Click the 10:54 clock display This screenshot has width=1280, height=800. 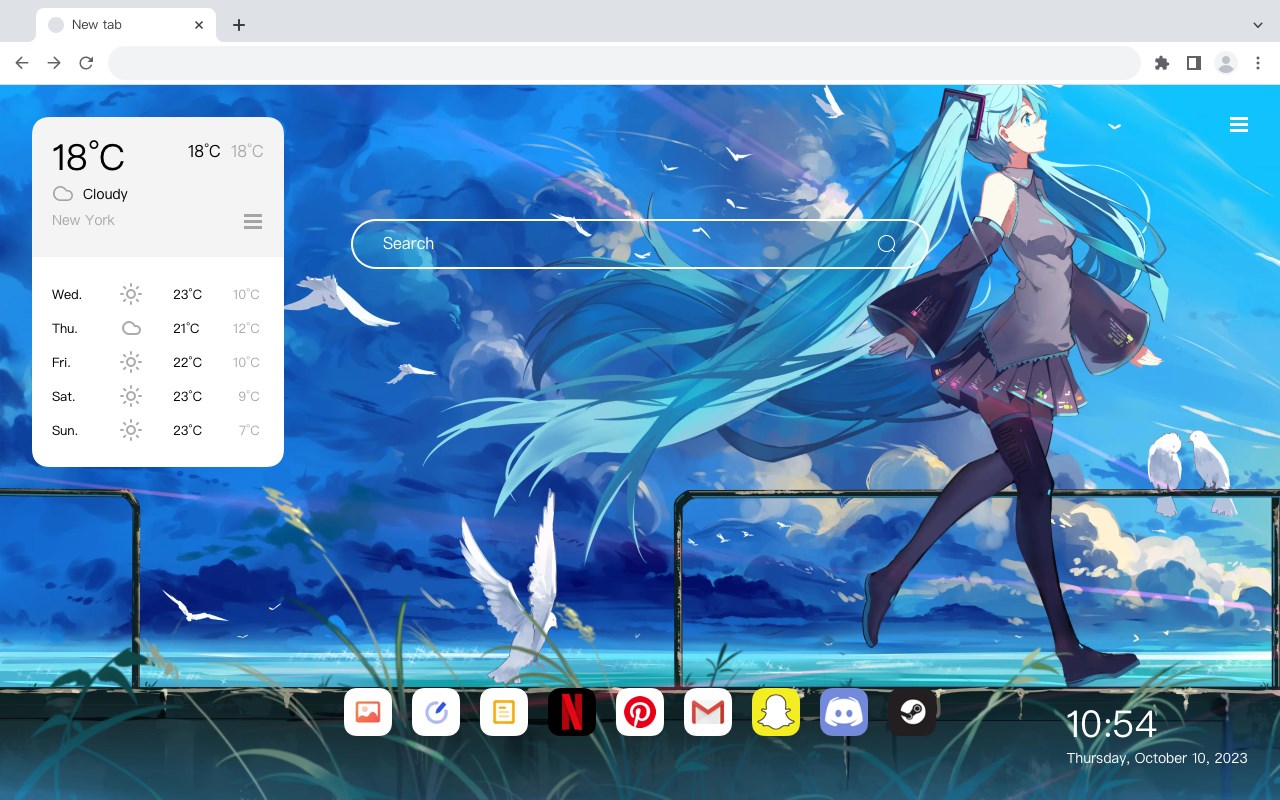[1111, 724]
